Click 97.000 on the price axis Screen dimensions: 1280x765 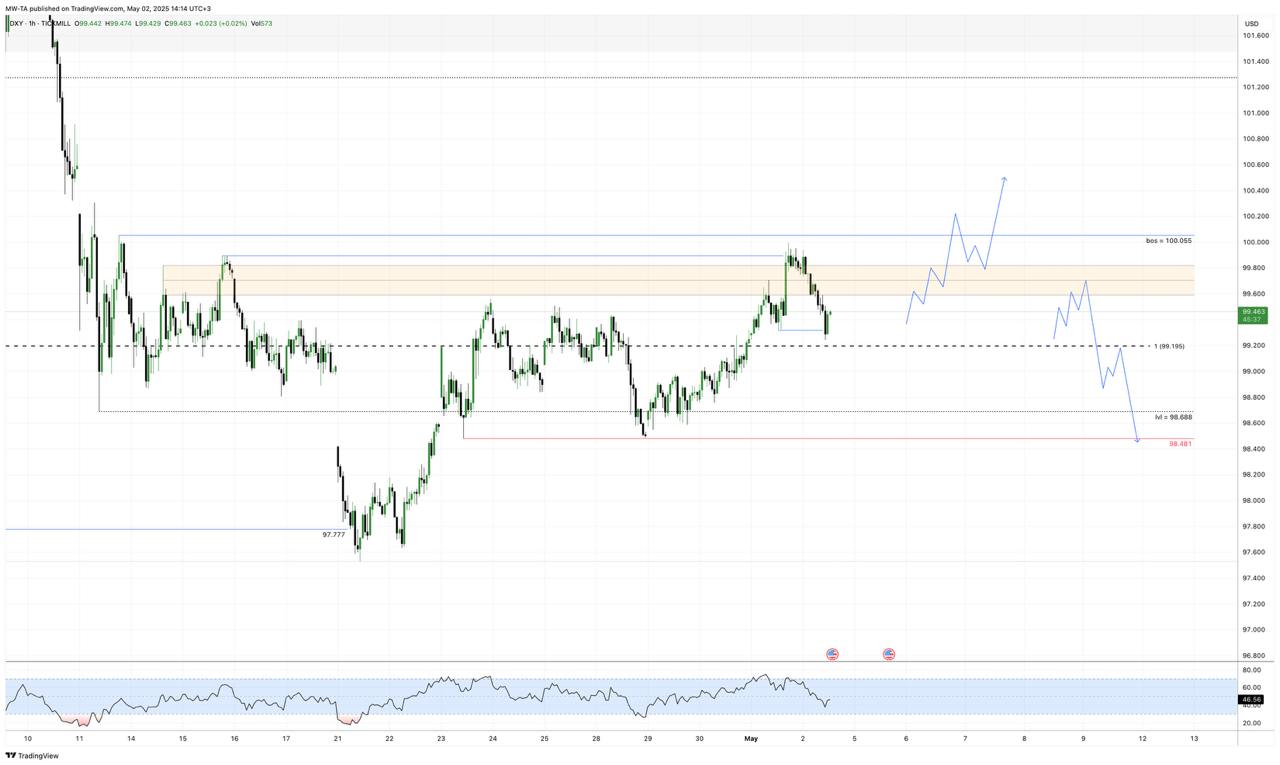(1256, 630)
